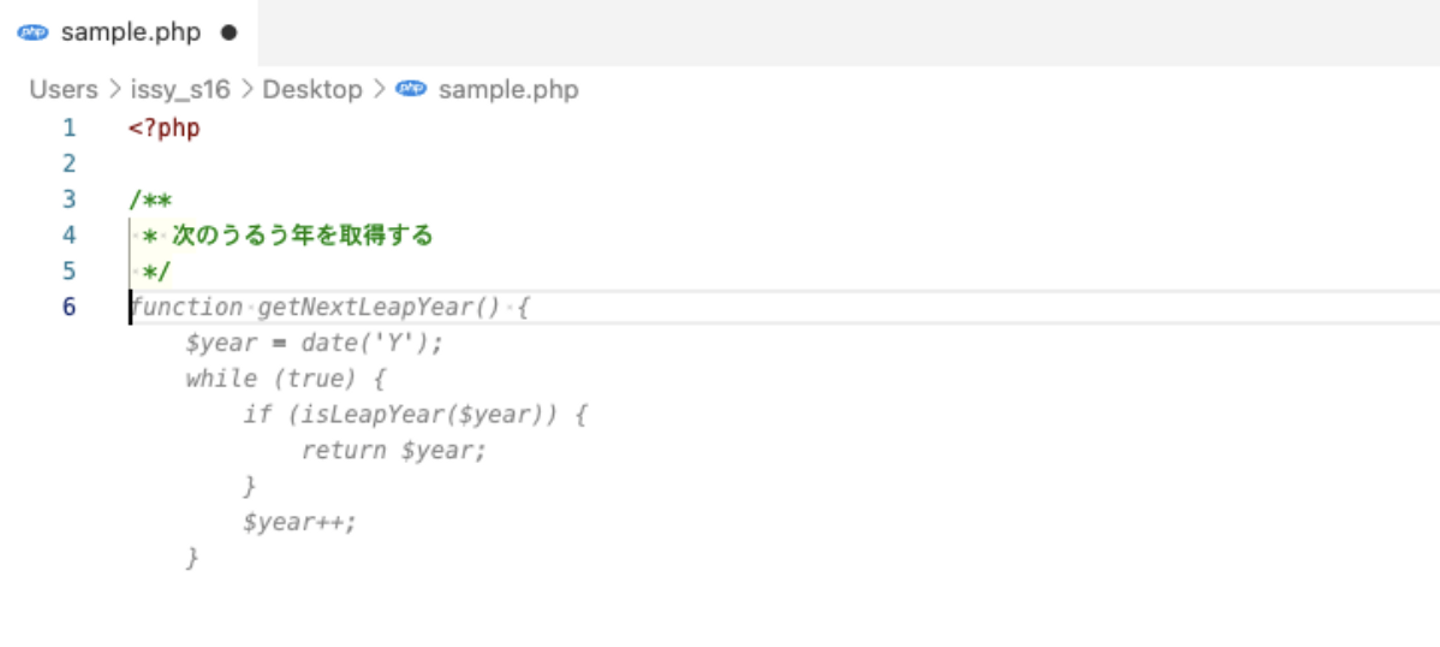The width and height of the screenshot is (1440, 647).
Task: Click the suggested $year++ statement
Action: [299, 522]
